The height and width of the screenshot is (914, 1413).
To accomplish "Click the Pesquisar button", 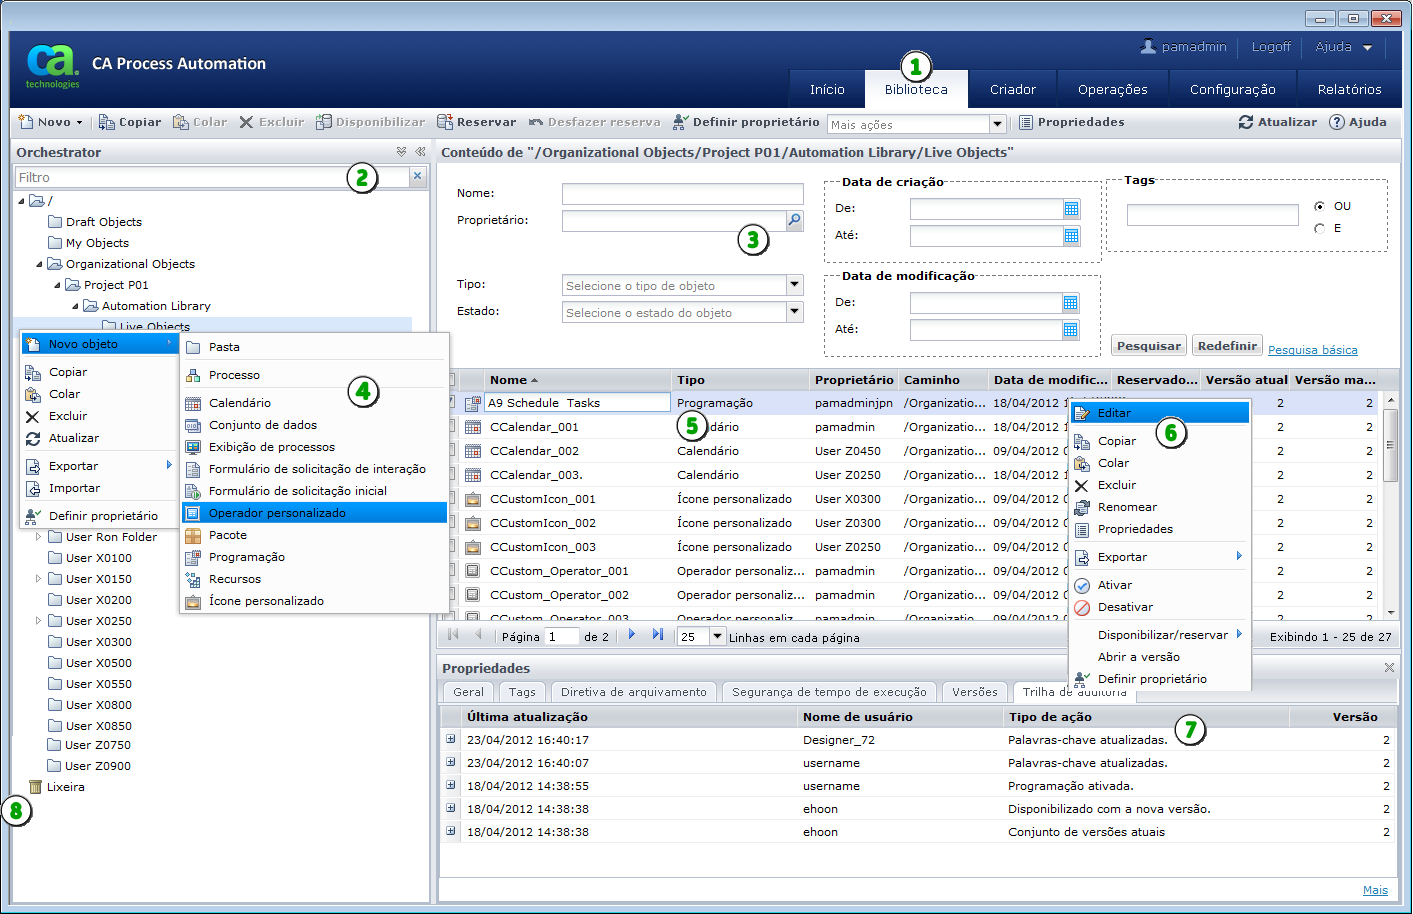I will click(1148, 345).
